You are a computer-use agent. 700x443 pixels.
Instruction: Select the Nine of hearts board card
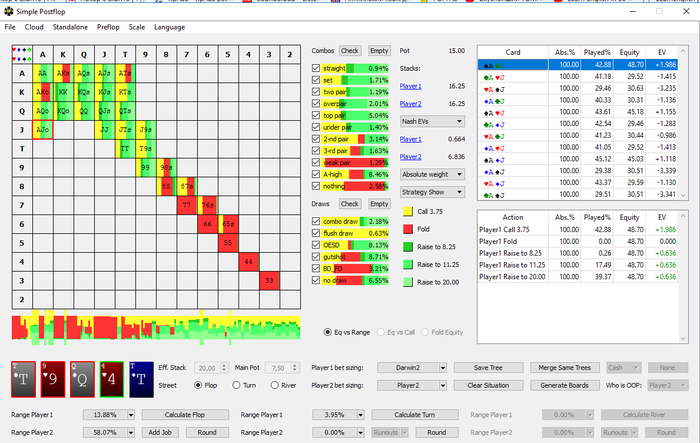click(x=53, y=379)
